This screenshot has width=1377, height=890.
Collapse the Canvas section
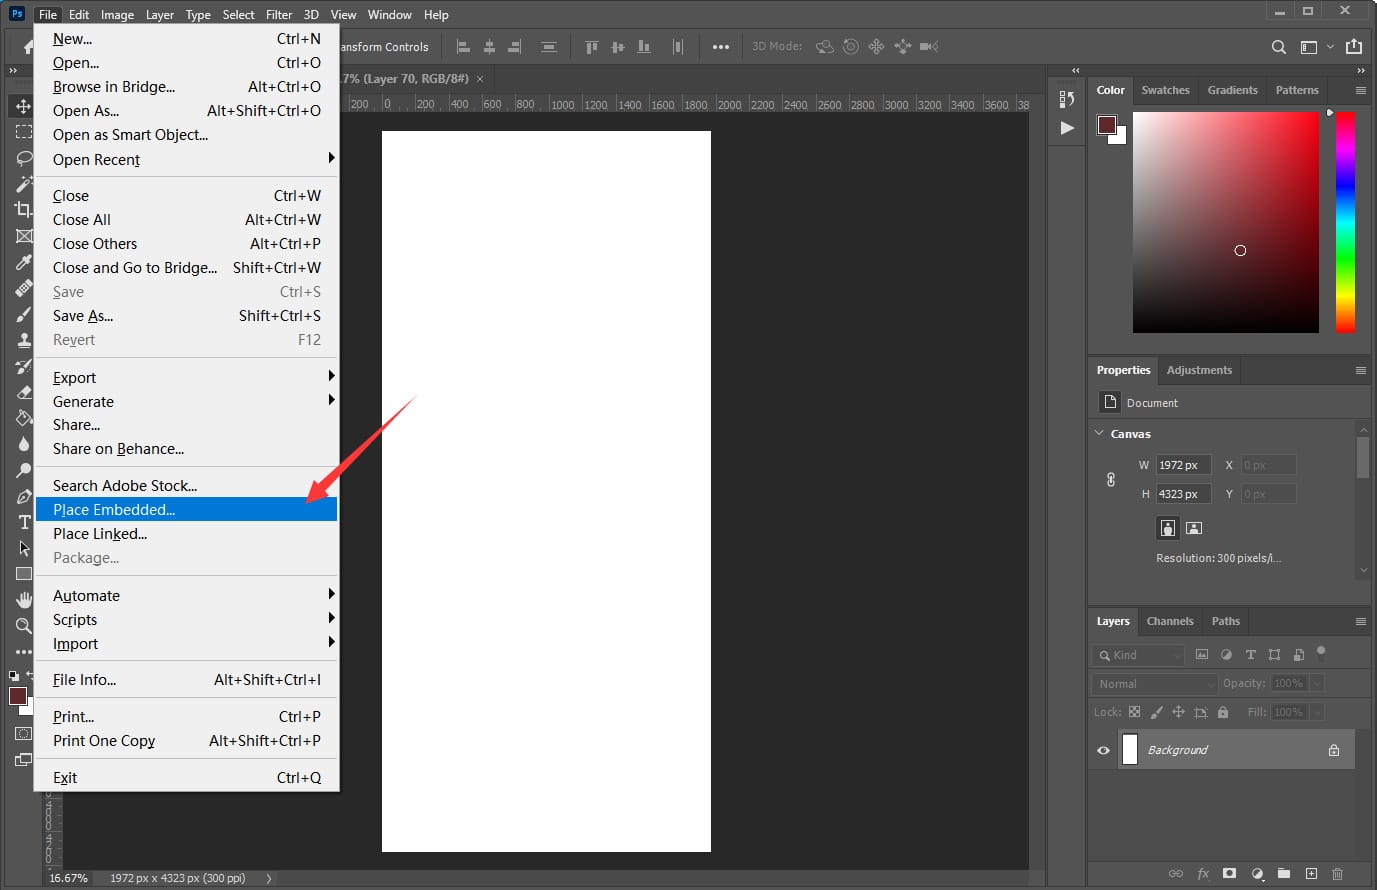(x=1100, y=433)
